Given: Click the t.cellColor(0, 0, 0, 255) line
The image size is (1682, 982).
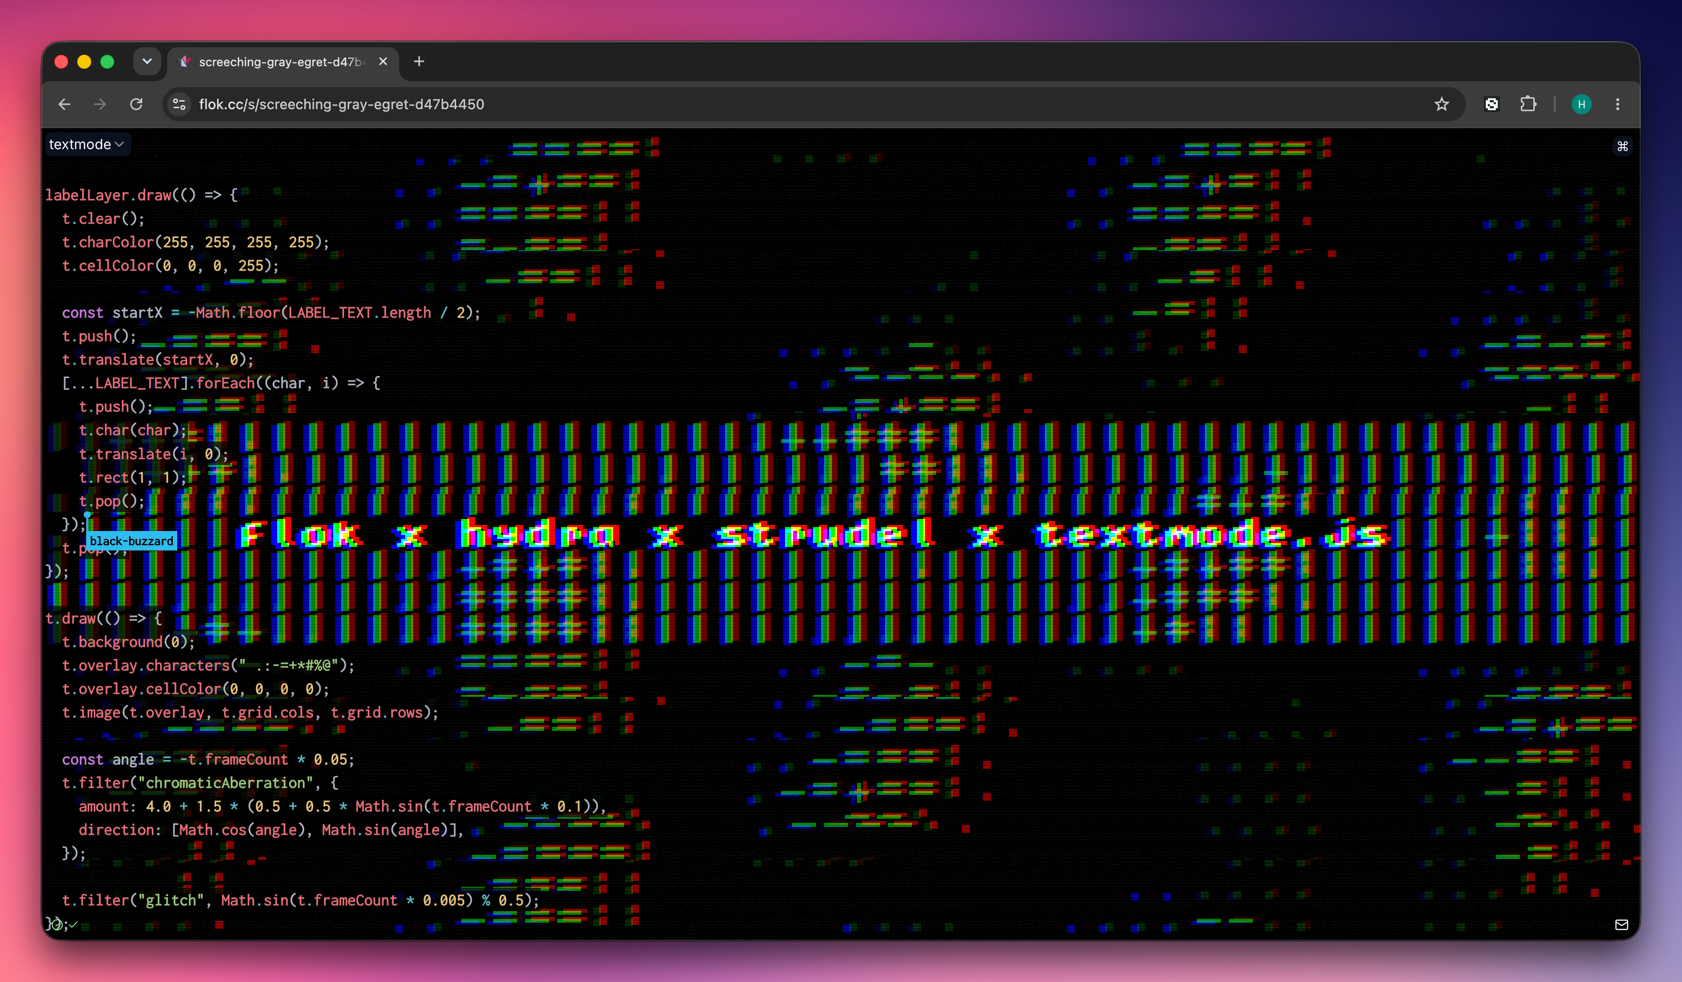Looking at the screenshot, I should point(170,266).
